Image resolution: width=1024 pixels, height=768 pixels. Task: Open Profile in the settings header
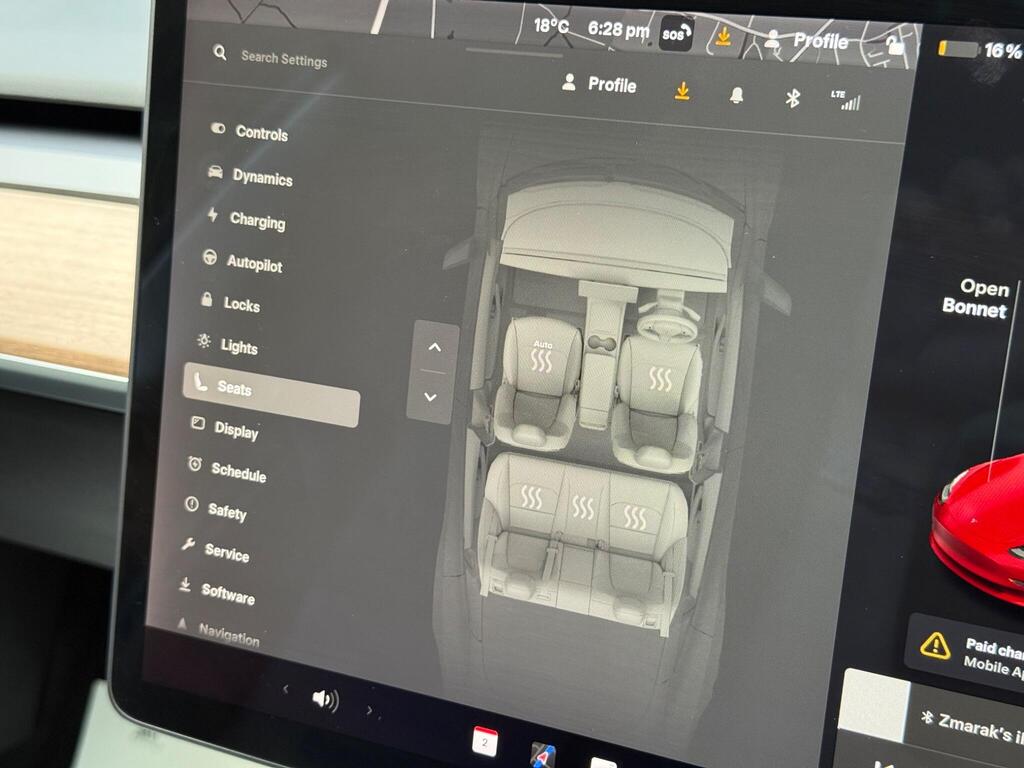(x=599, y=85)
